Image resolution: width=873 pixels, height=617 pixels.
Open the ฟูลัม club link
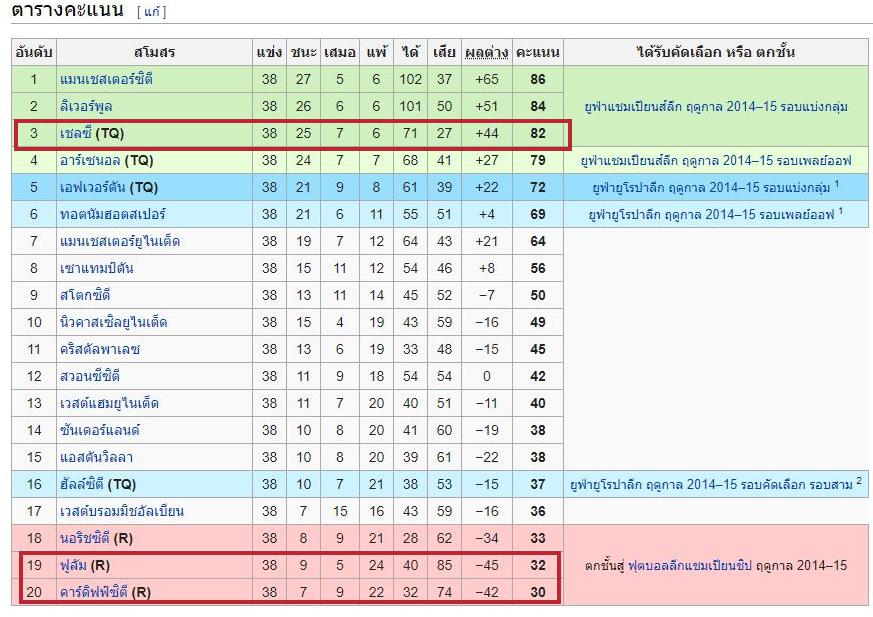coord(73,565)
